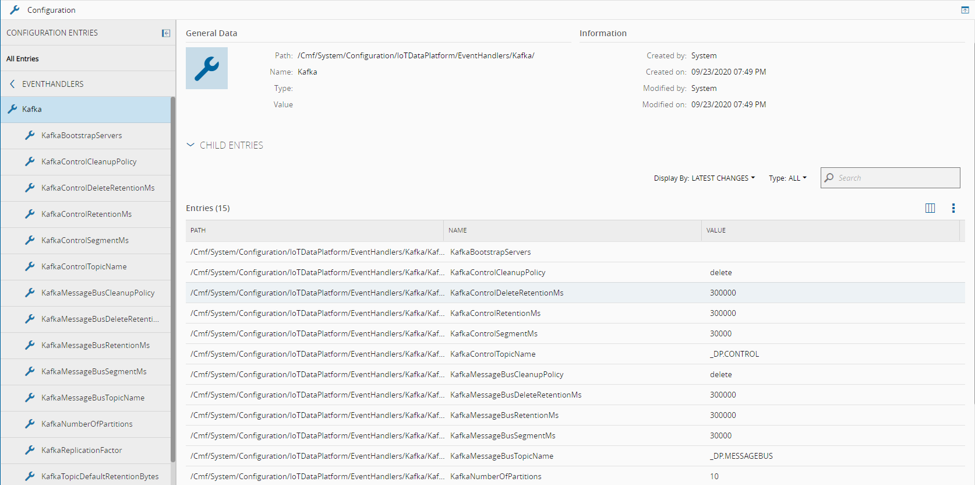Go back using the EVENTHANDLERS chevron
This screenshot has height=485, width=975.
click(x=12, y=84)
